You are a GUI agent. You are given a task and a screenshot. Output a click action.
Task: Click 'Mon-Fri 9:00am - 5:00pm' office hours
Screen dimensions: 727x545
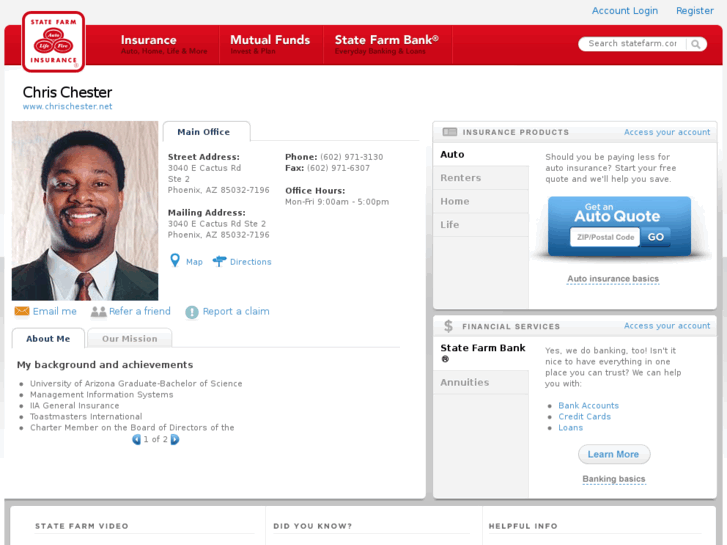pos(337,202)
